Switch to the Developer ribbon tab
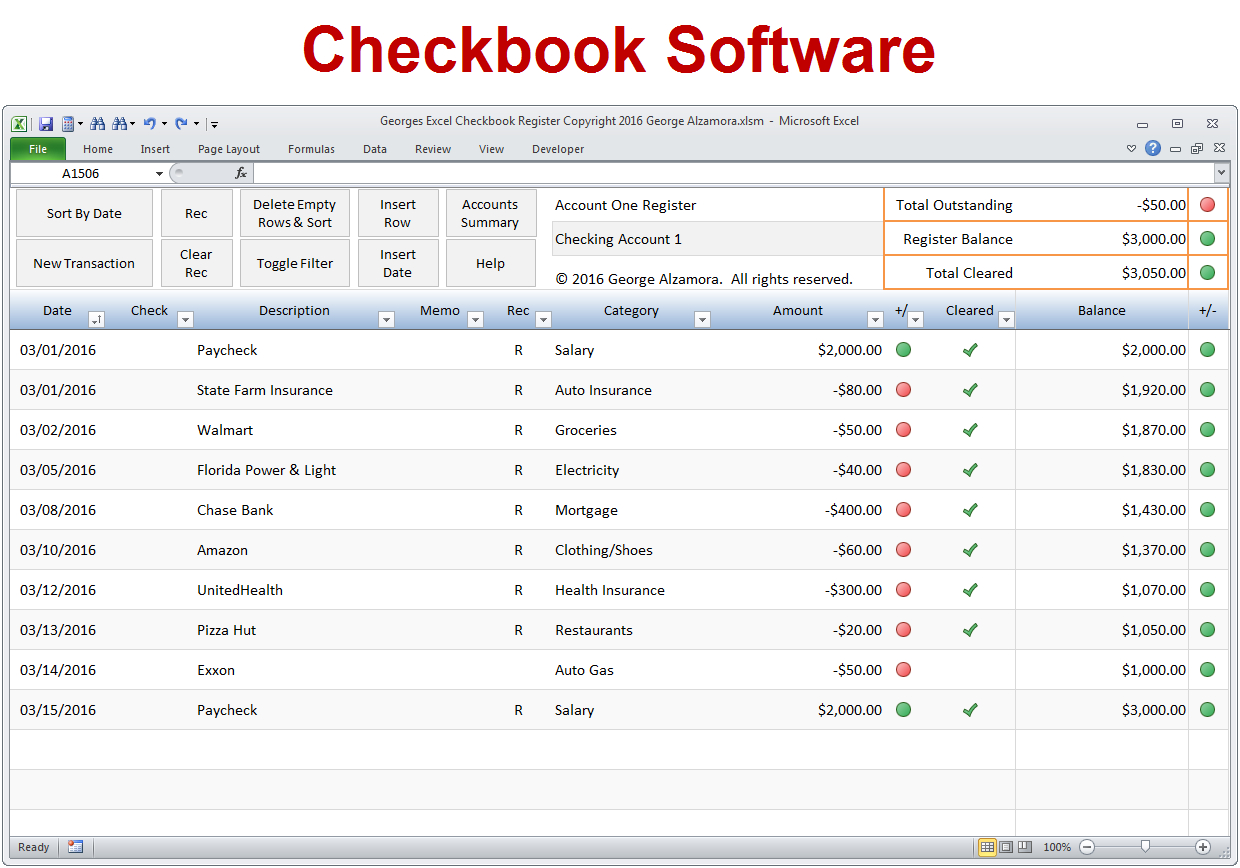Screen dimensions: 1240x868 coord(557,149)
